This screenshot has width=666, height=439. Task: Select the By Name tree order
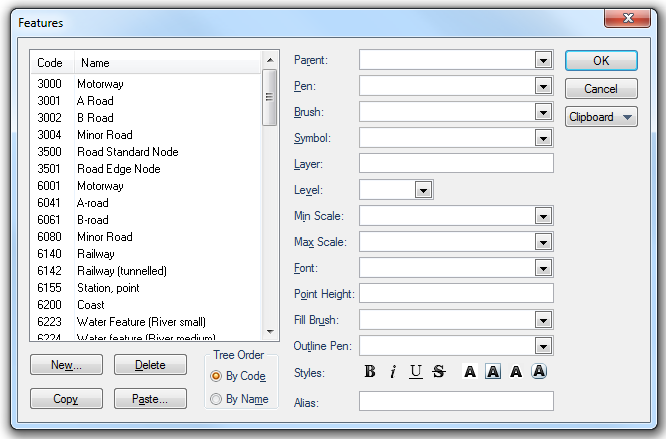pos(216,399)
